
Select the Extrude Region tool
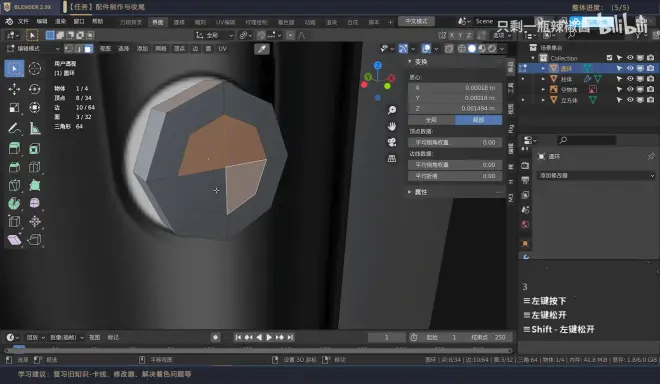click(x=14, y=148)
